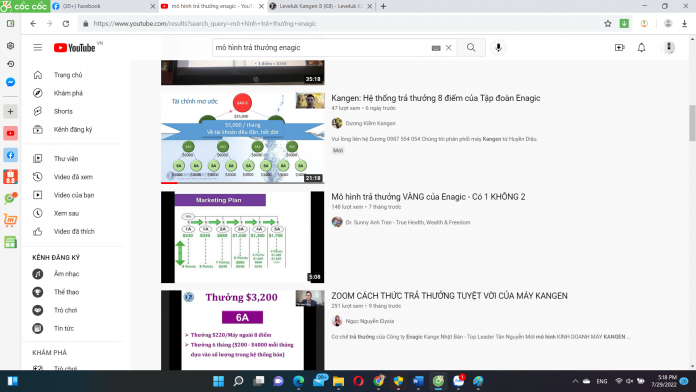696x392 pixels.
Task: Show hidden system tray icons chevron
Action: click(x=575, y=381)
